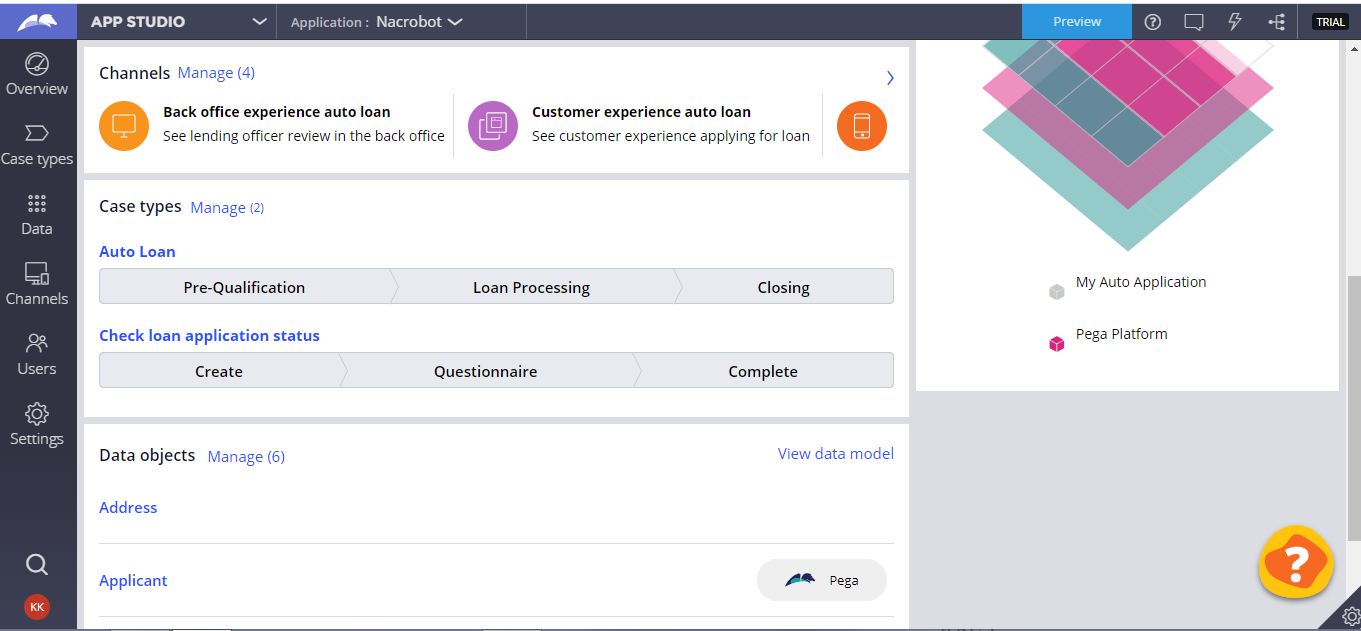Click the Pega logo in the top-left corner
Screen dimensions: 1361x631
point(37,21)
